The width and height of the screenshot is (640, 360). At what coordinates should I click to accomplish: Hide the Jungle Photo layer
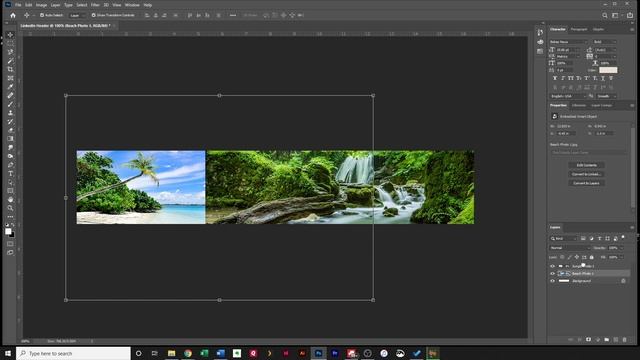tap(553, 266)
